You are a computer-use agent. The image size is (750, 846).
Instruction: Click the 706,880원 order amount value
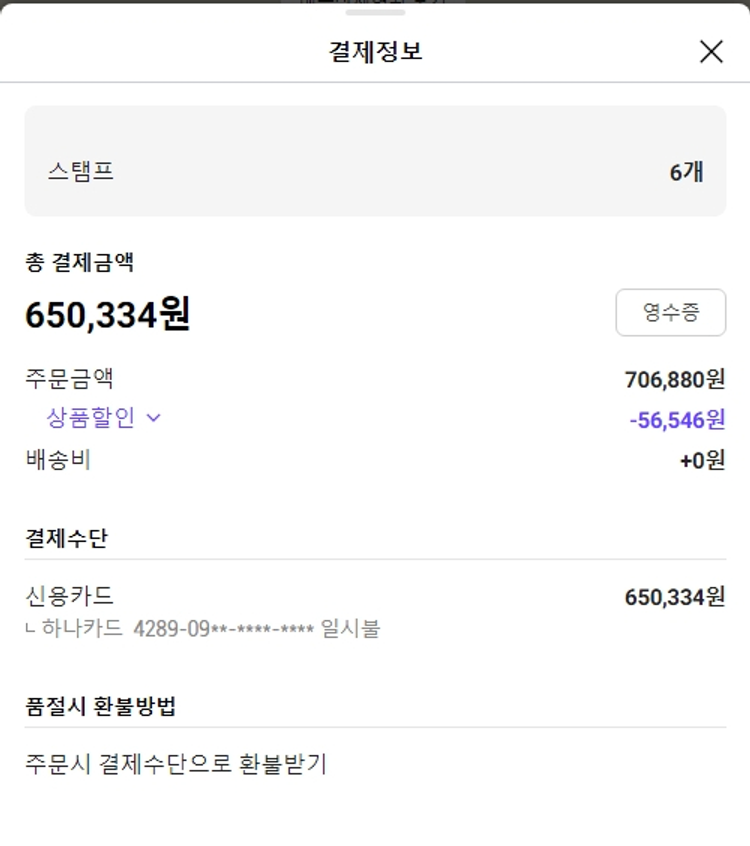(674, 380)
